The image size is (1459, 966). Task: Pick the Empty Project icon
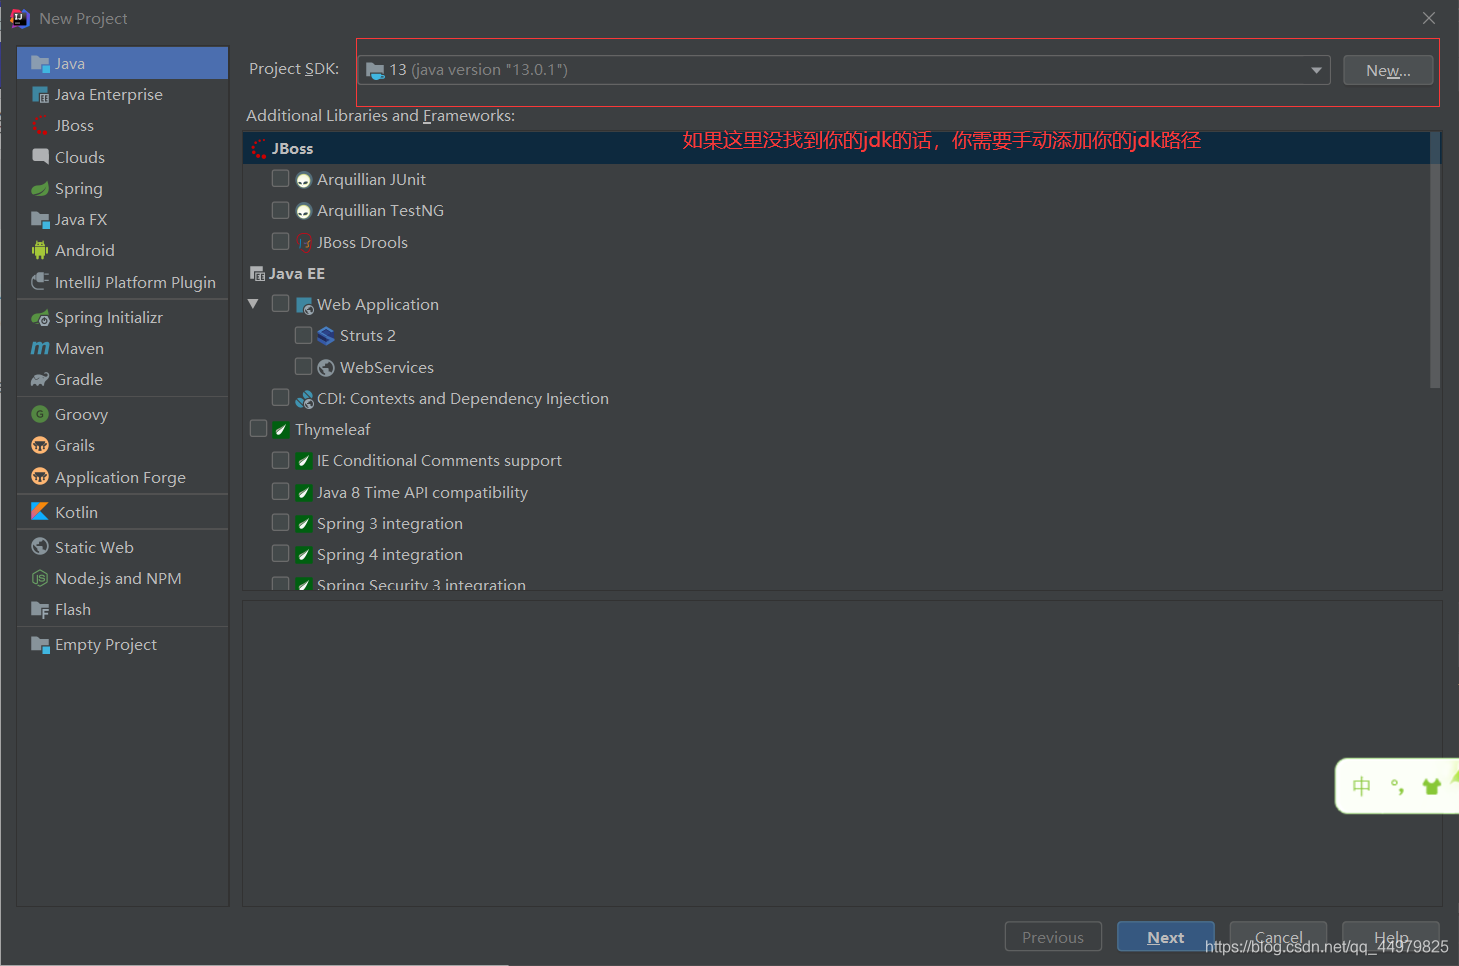click(40, 644)
